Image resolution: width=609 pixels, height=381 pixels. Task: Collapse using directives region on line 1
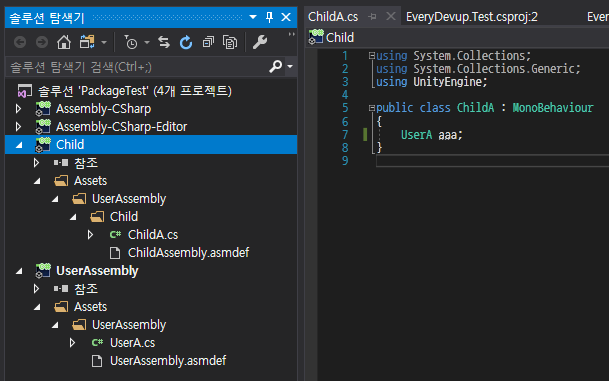tap(371, 56)
